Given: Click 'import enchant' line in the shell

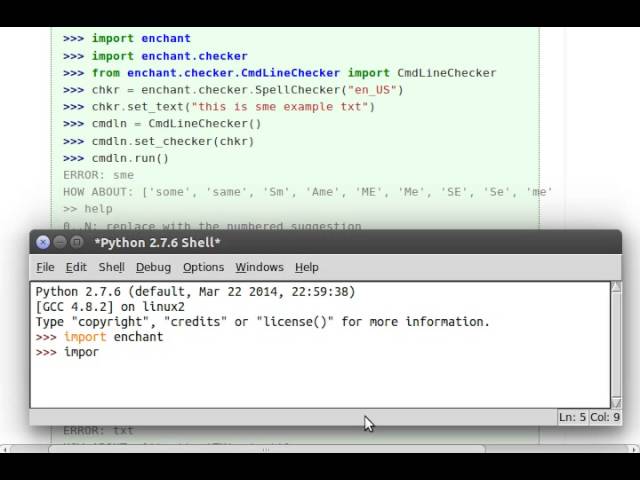Looking at the screenshot, I should pyautogui.click(x=99, y=337).
